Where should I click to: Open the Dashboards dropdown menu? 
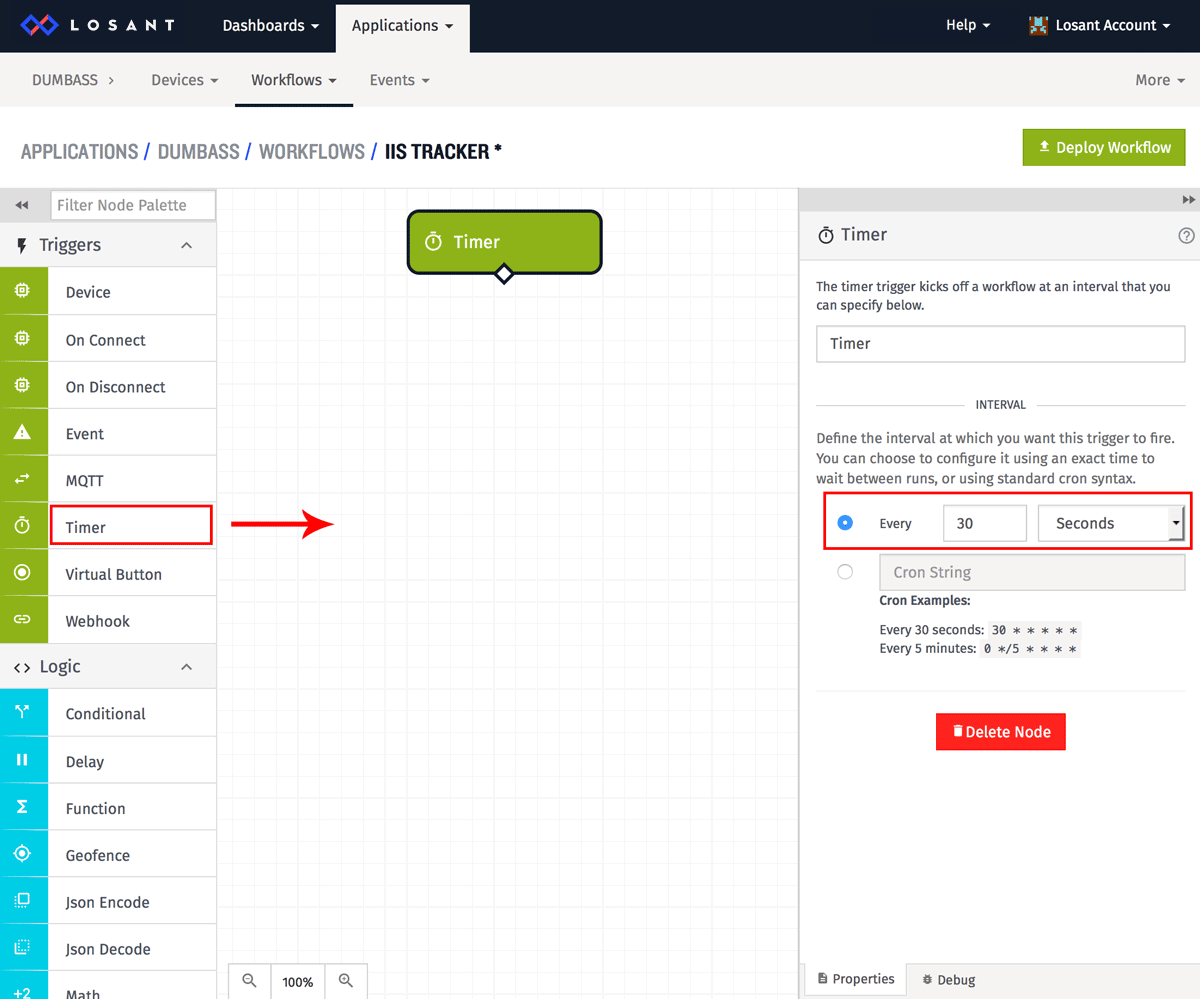(x=271, y=25)
